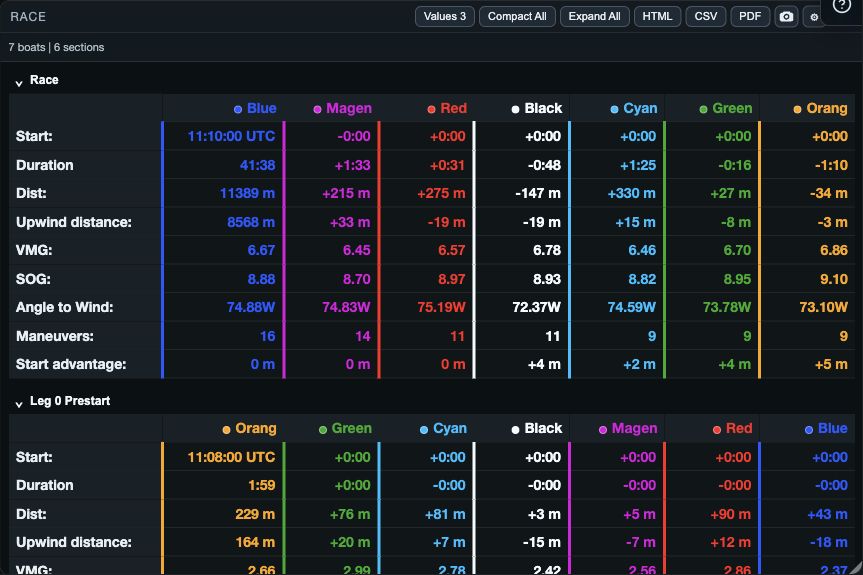Collapse the Leg 0 Prestart section
Viewport: 863px width, 575px height.
pos(19,403)
